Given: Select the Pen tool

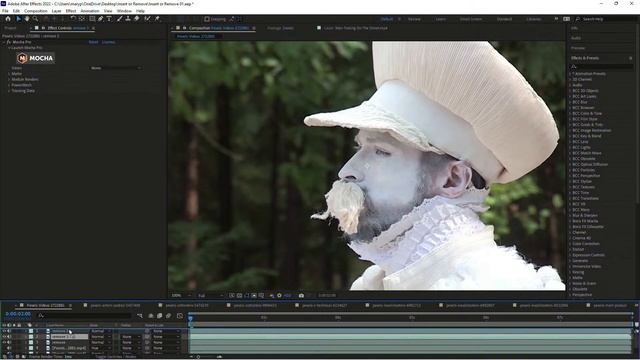Looking at the screenshot, I should pos(100,19).
